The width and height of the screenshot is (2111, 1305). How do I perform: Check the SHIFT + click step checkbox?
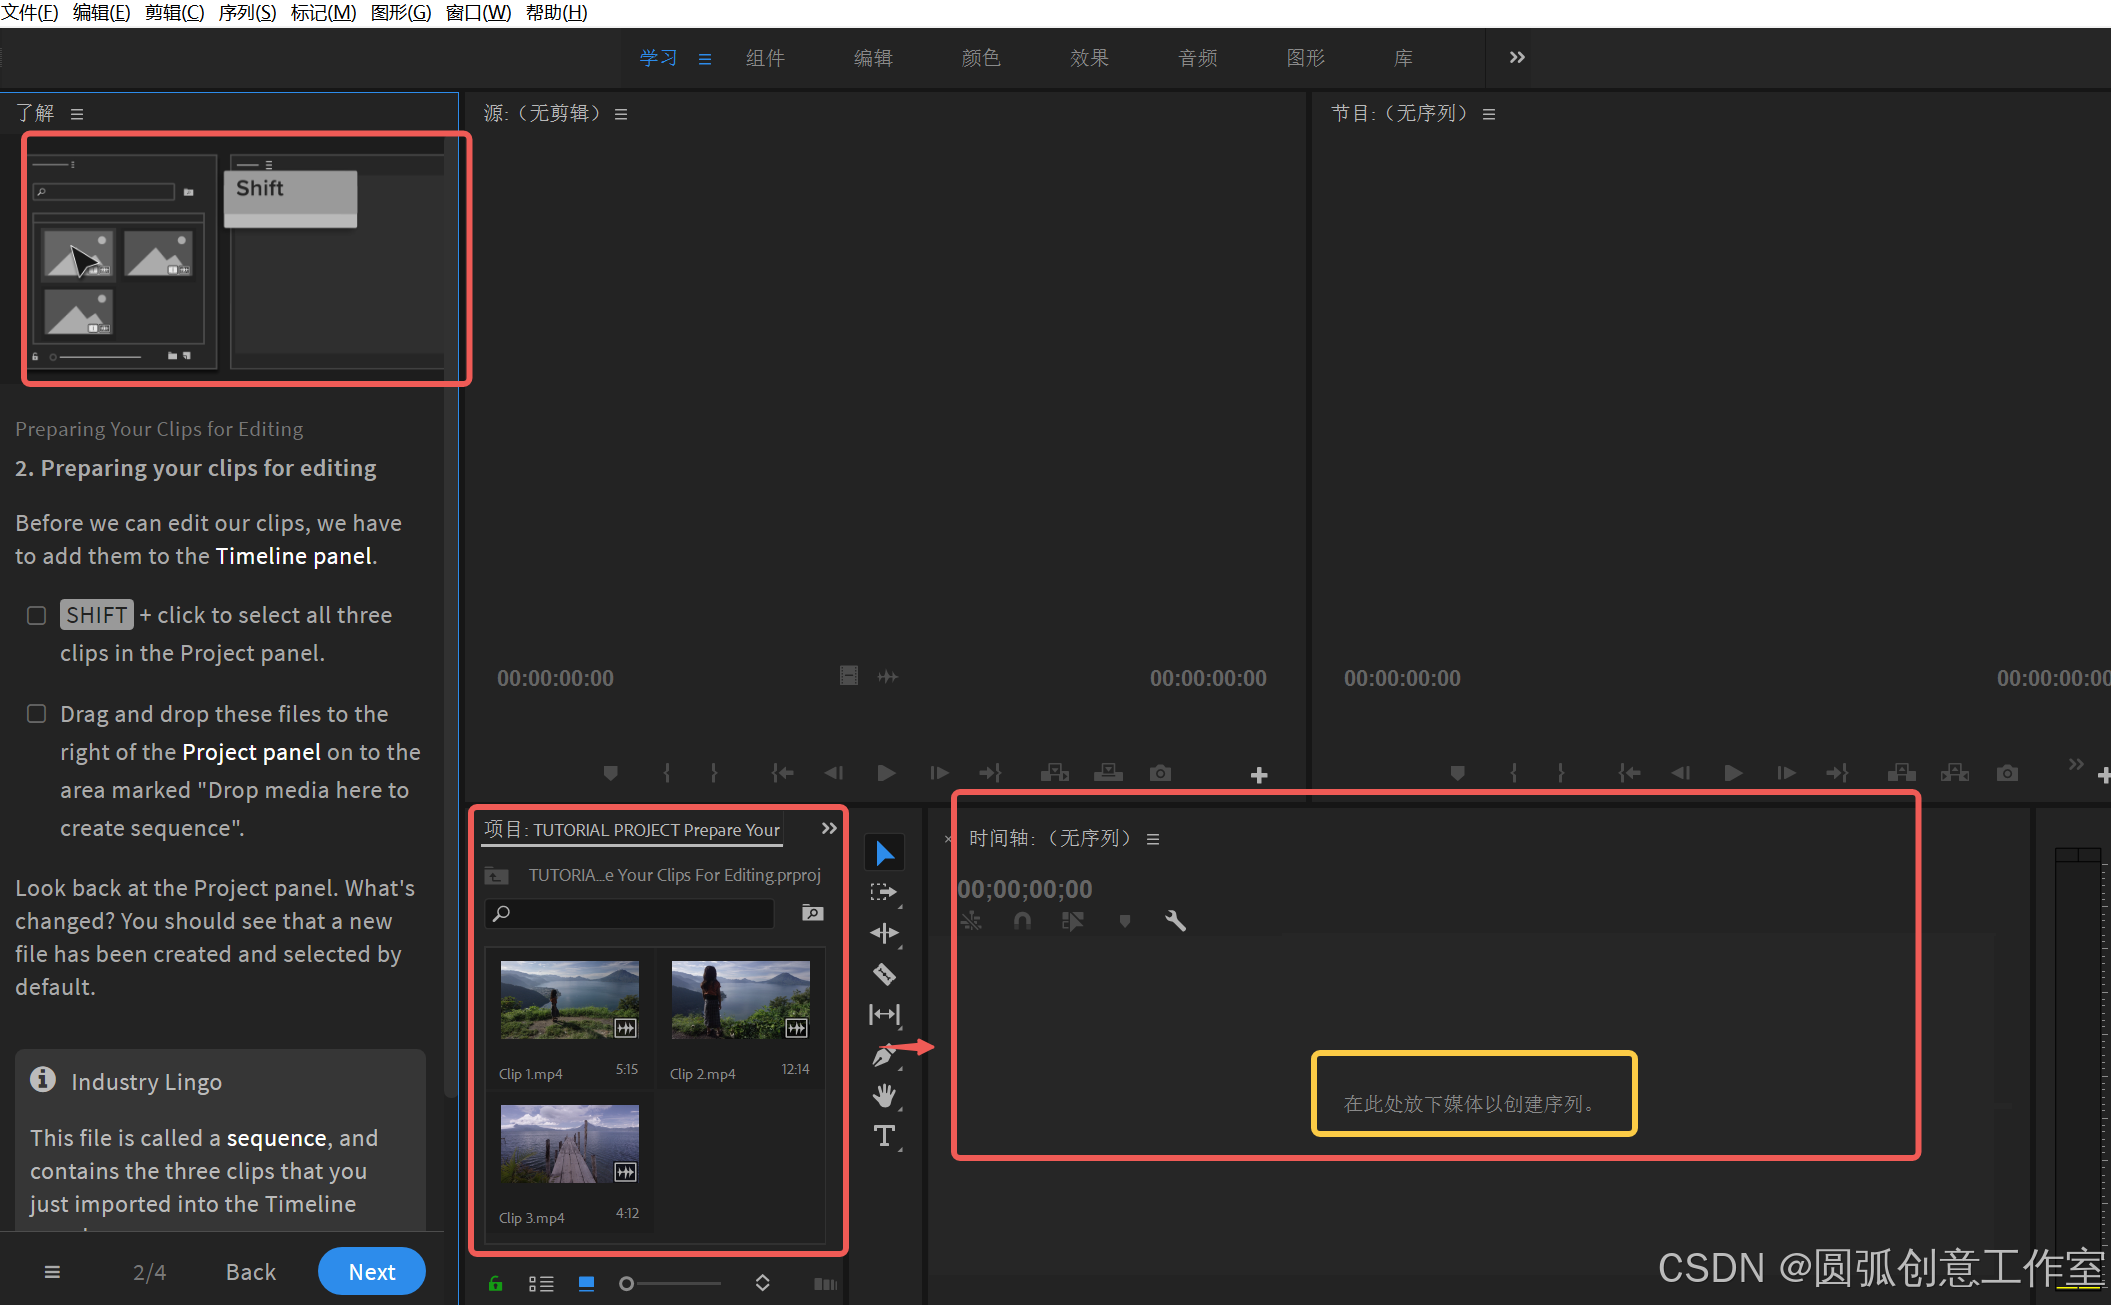pos(37,615)
